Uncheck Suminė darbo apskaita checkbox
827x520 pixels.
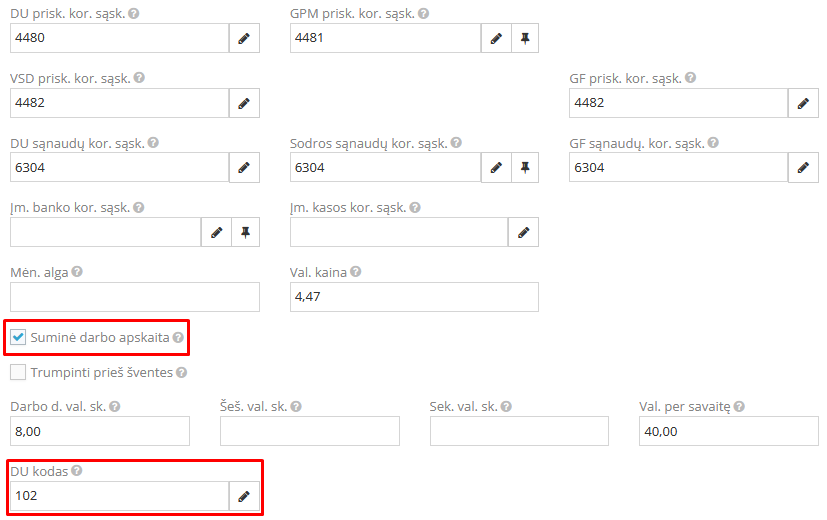coord(18,338)
